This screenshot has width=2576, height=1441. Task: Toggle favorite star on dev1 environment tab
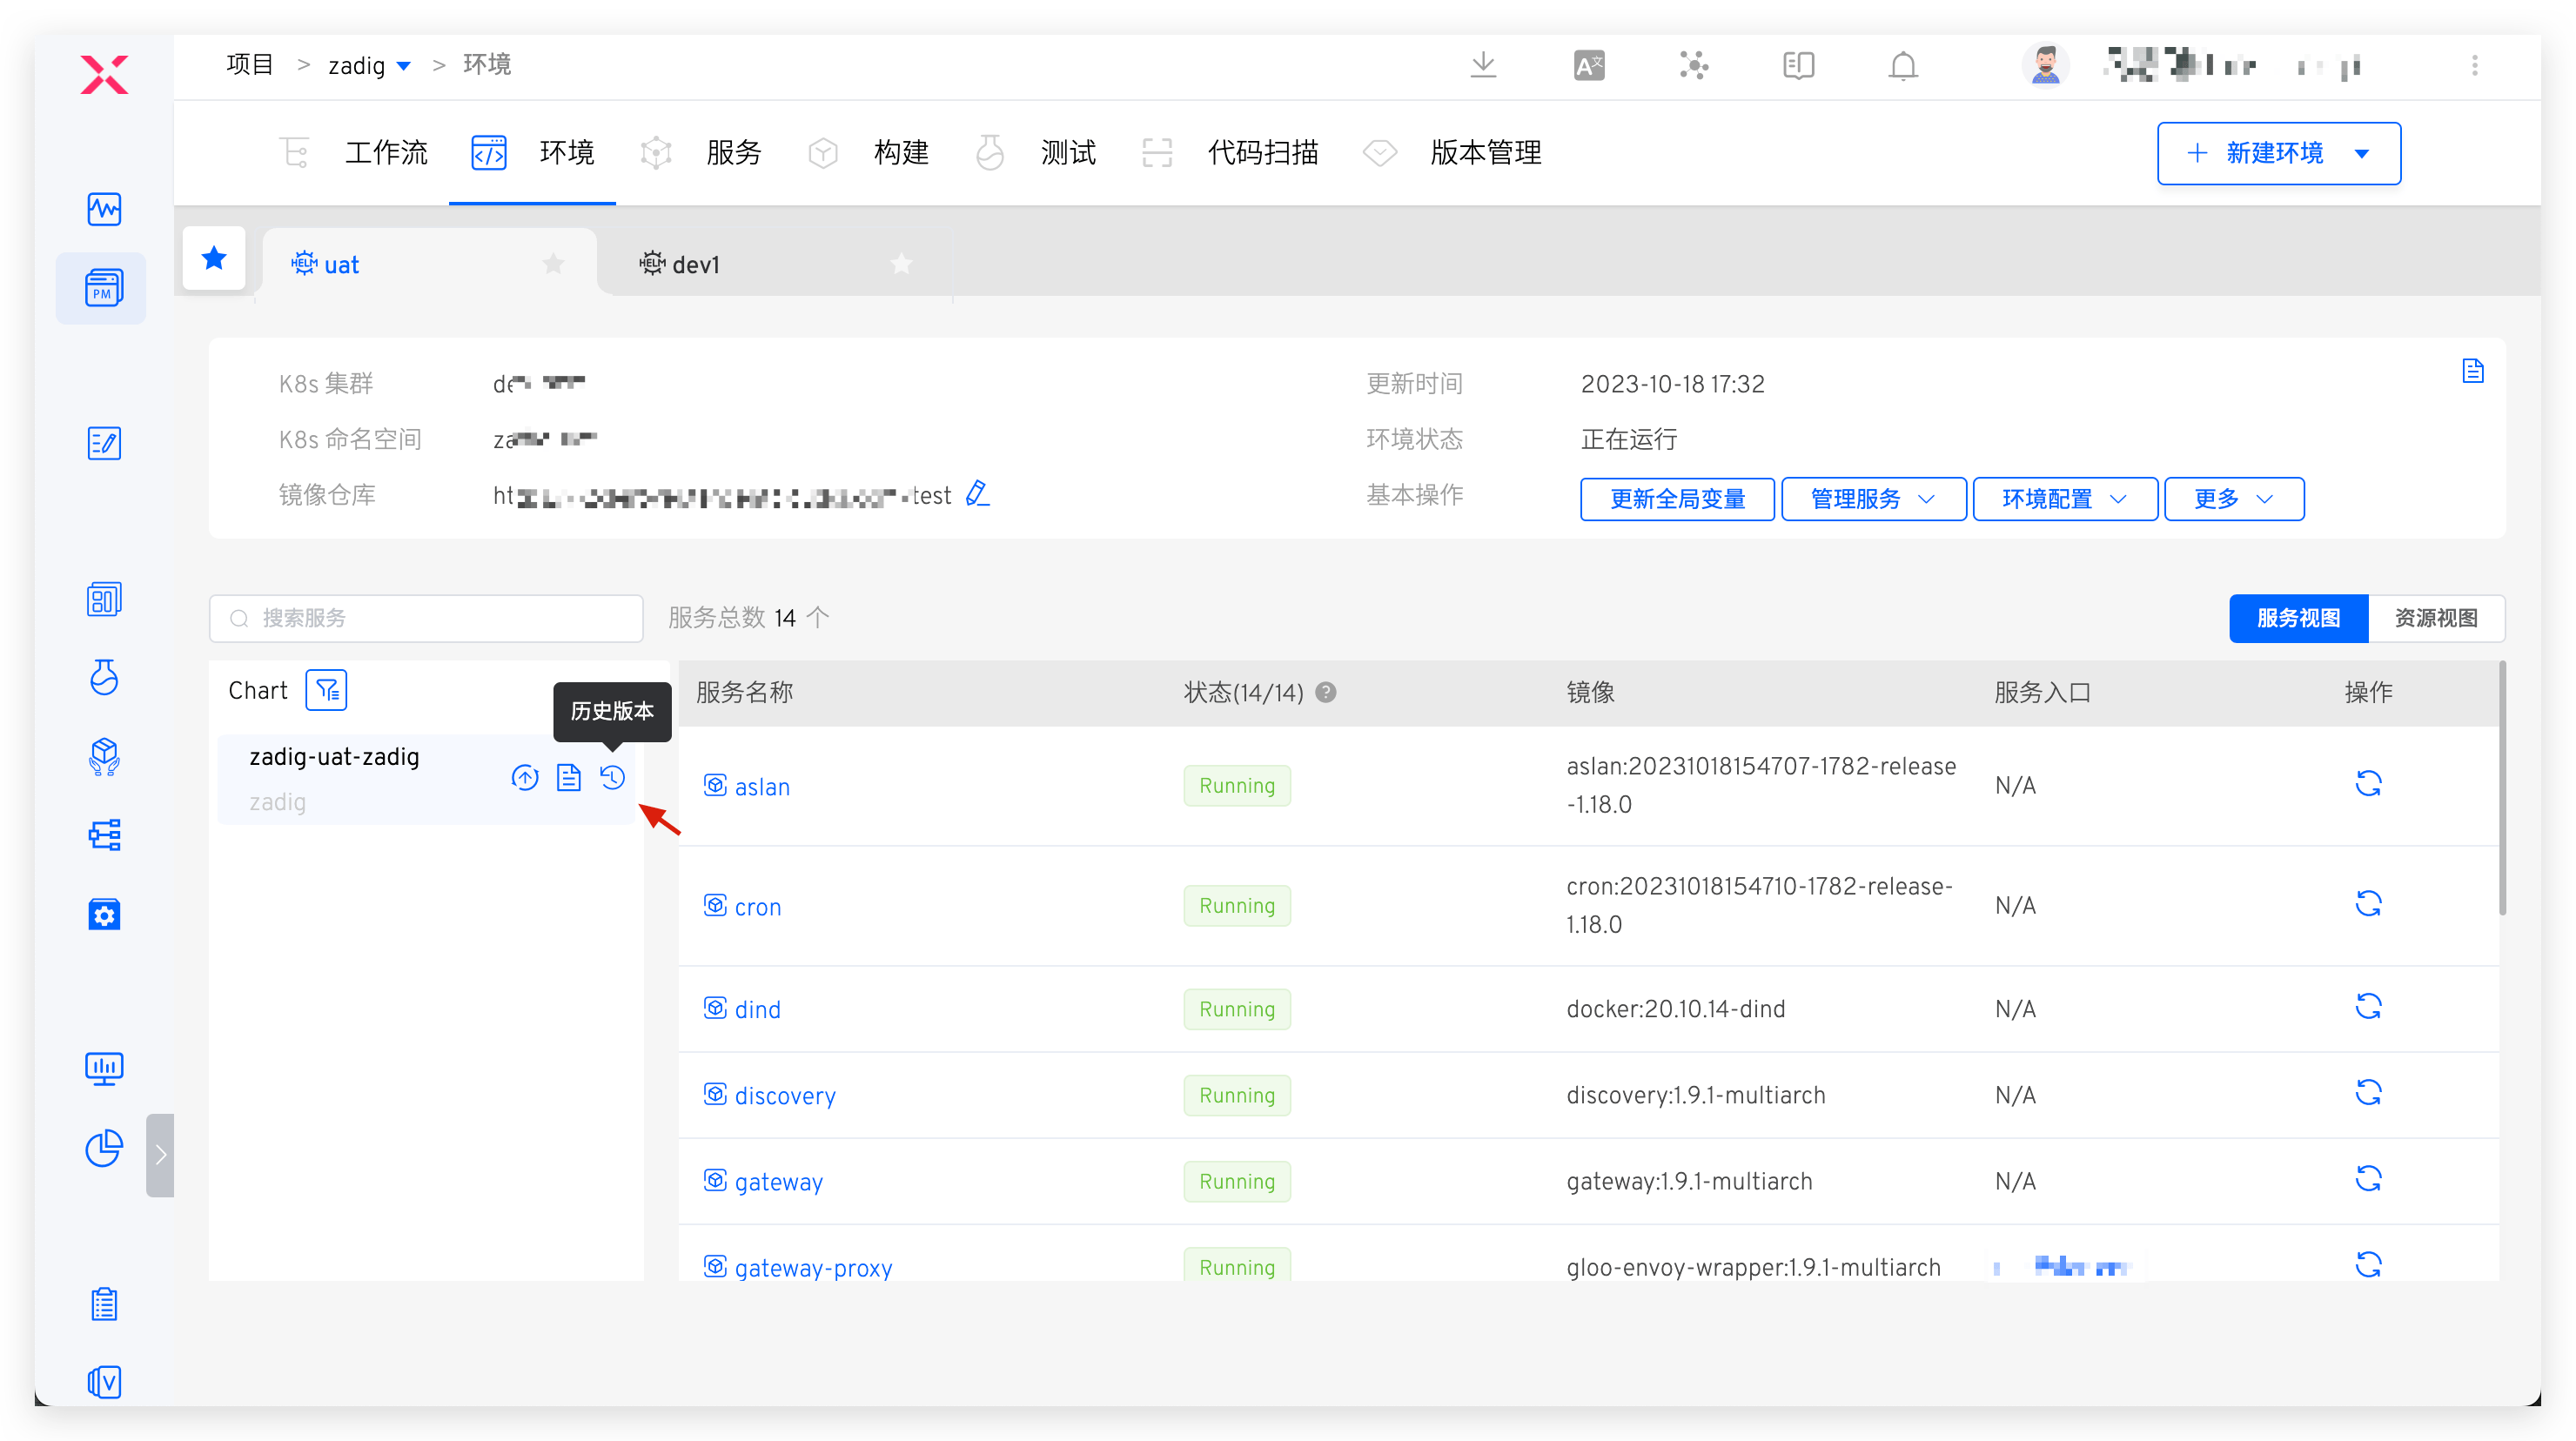[x=901, y=264]
